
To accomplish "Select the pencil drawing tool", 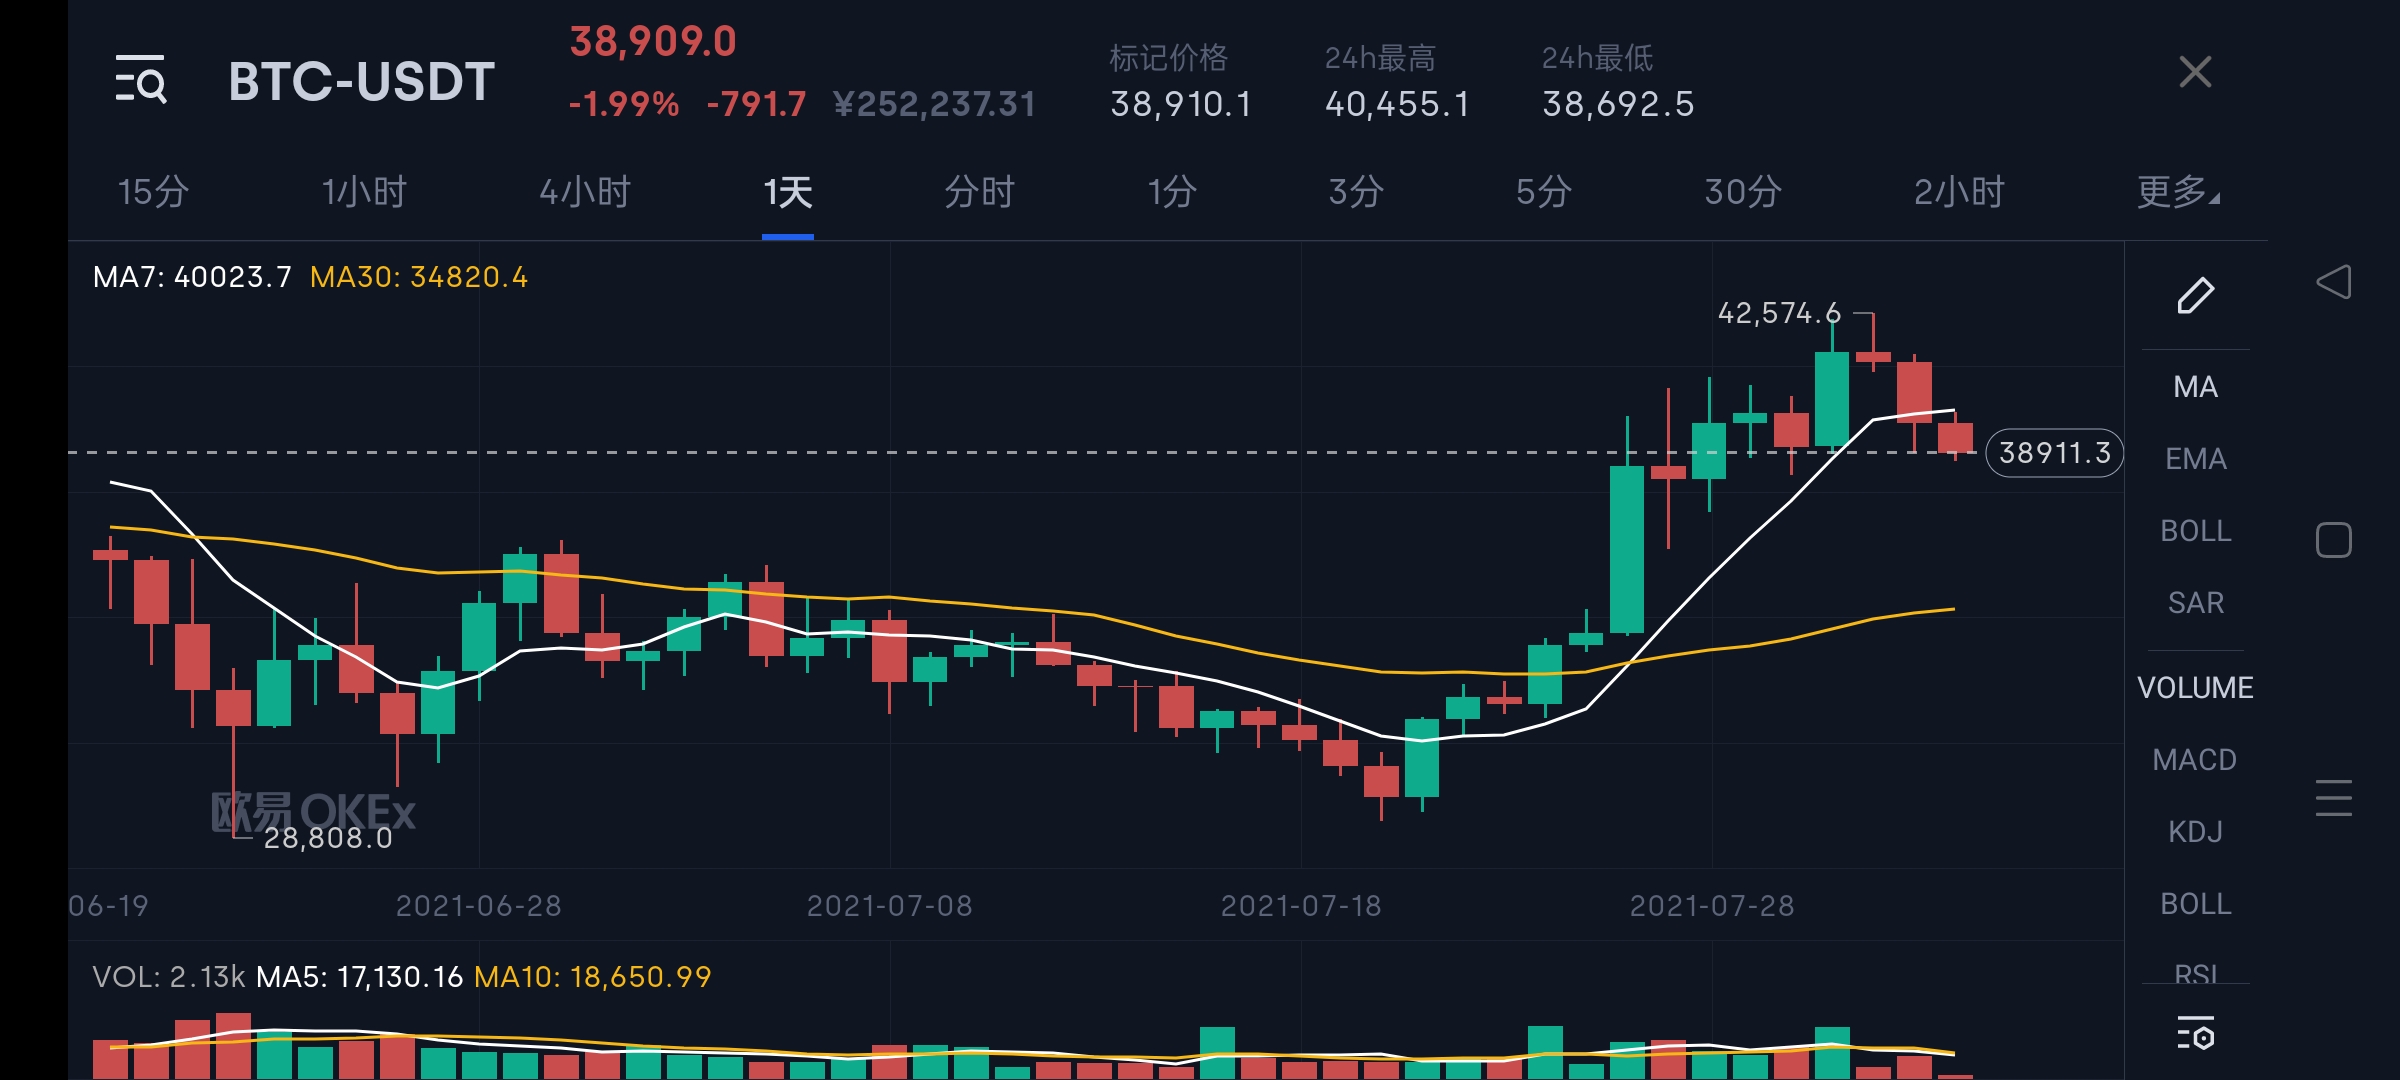I will pyautogui.click(x=2195, y=296).
